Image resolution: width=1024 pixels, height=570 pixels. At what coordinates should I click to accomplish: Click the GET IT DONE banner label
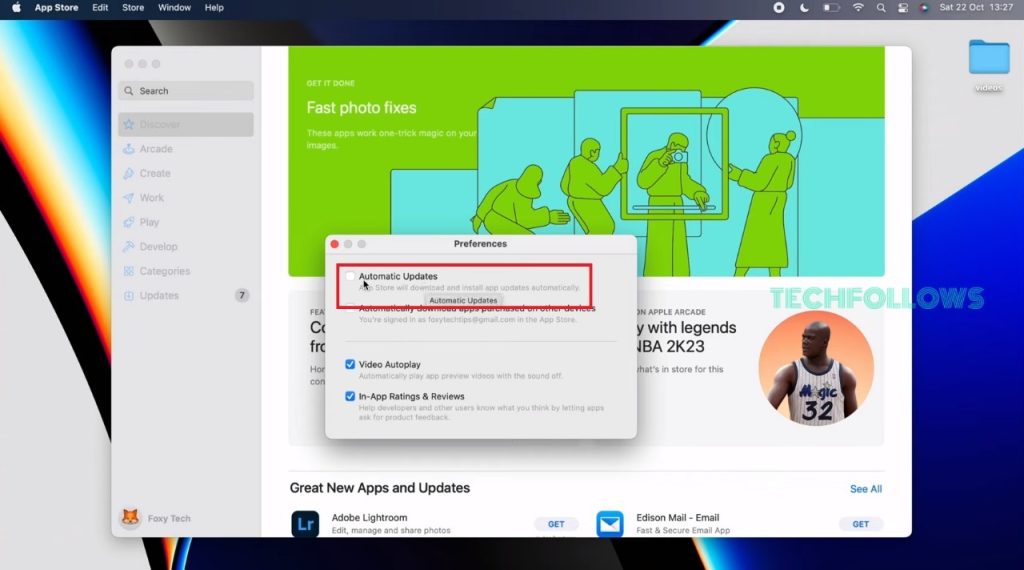click(x=330, y=83)
